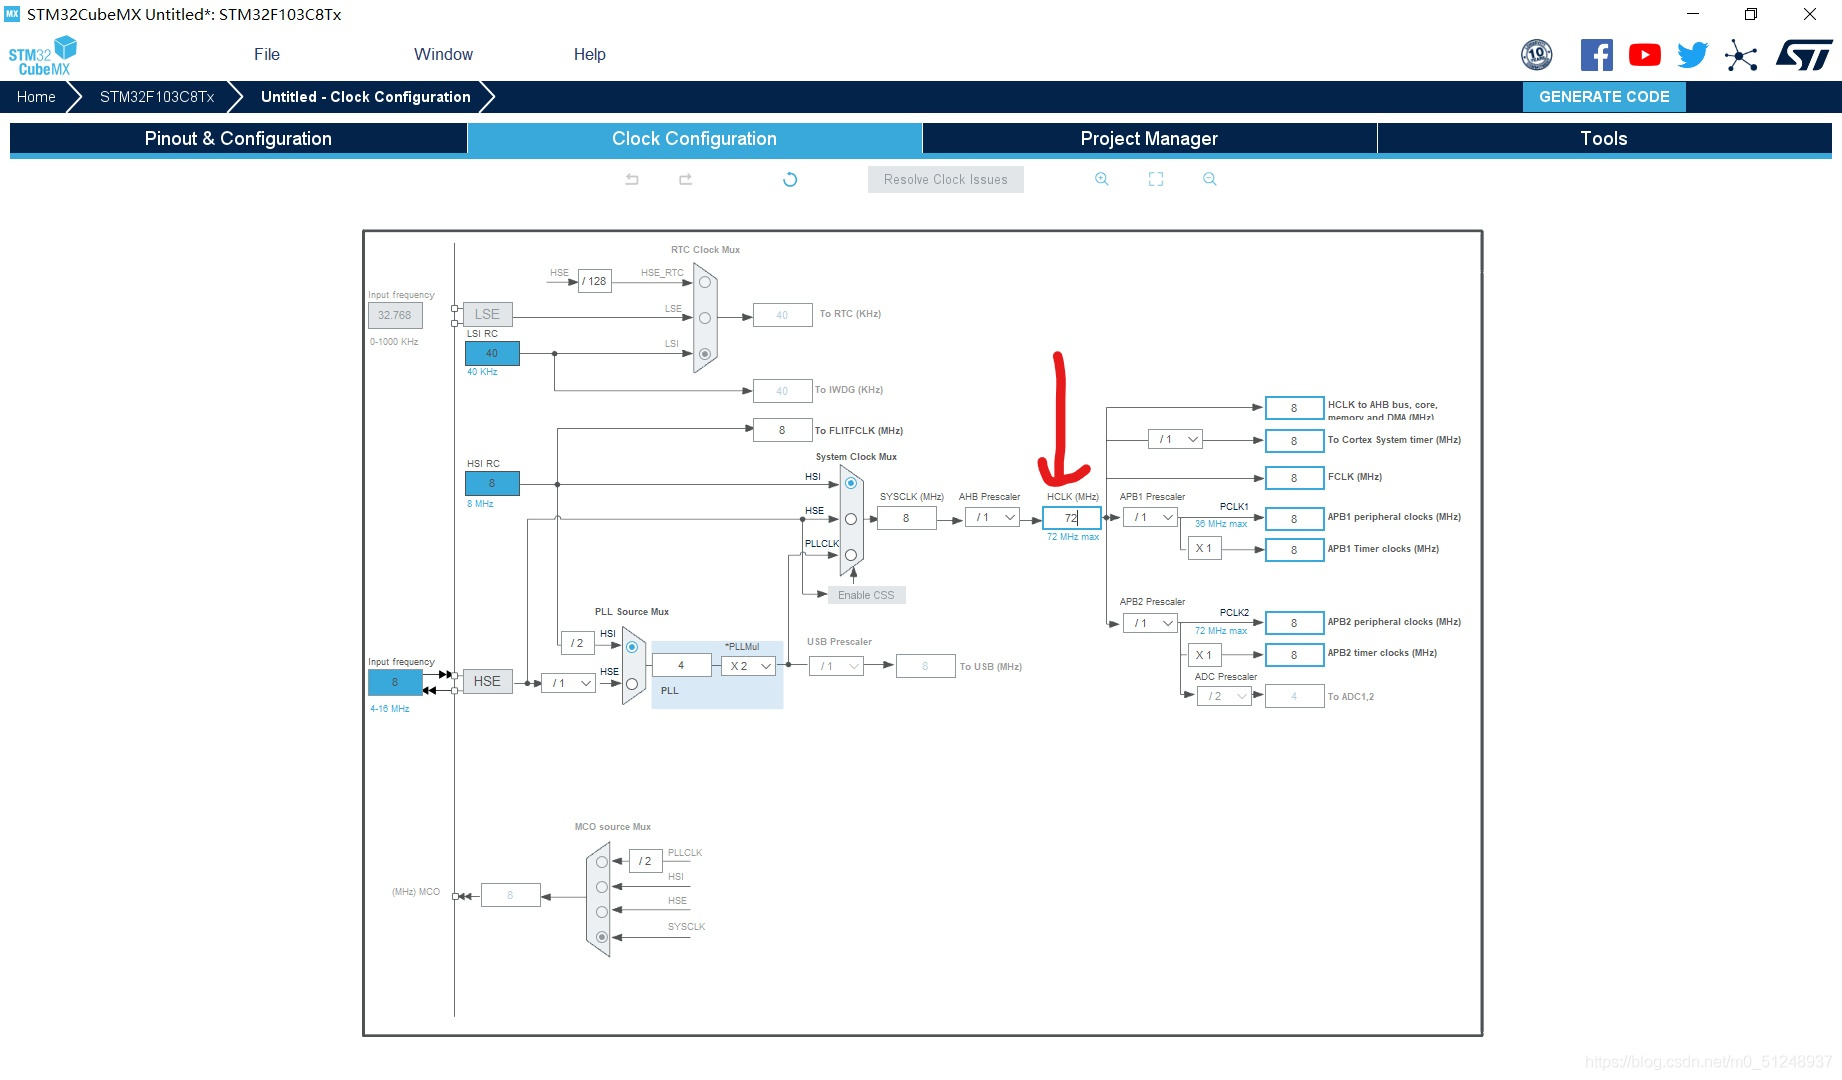Select HSI in PLL Source Mux
Image resolution: width=1842 pixels, height=1080 pixels.
[x=632, y=647]
